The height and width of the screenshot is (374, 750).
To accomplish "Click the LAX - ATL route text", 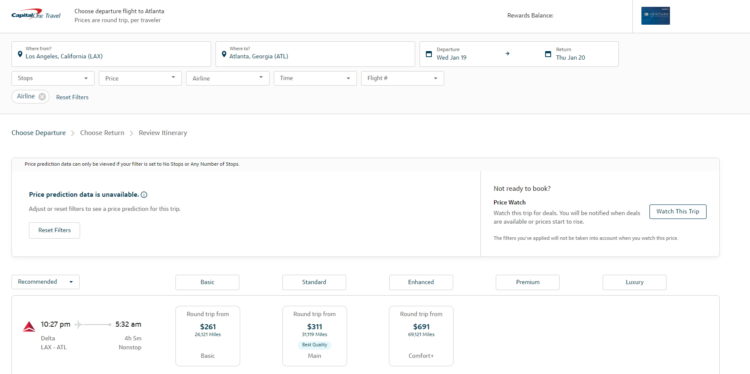I will coord(54,347).
